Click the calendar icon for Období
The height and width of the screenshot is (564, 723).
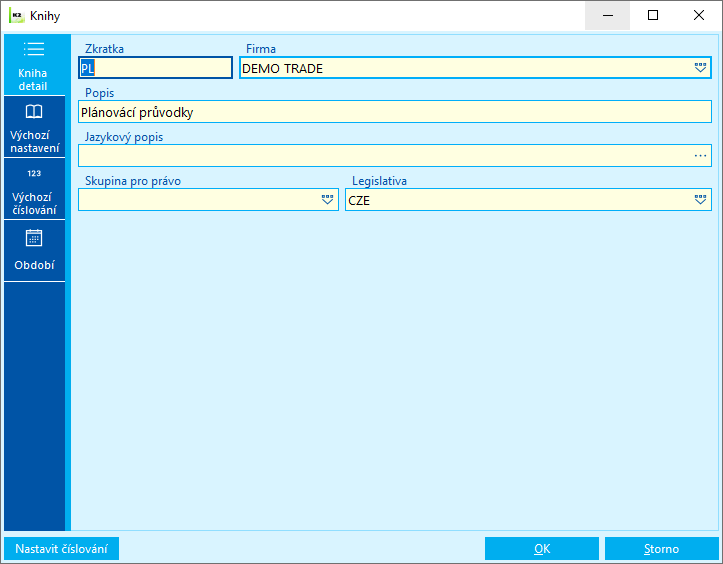34,238
